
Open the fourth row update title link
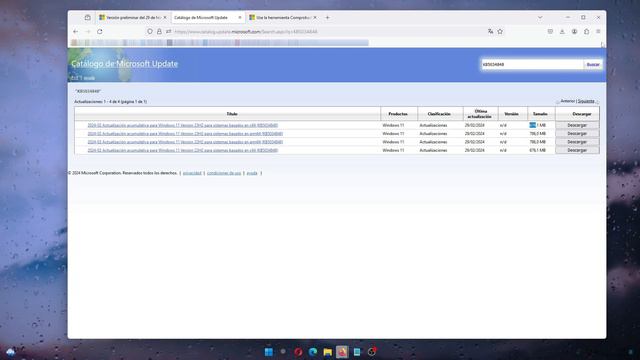click(182, 150)
